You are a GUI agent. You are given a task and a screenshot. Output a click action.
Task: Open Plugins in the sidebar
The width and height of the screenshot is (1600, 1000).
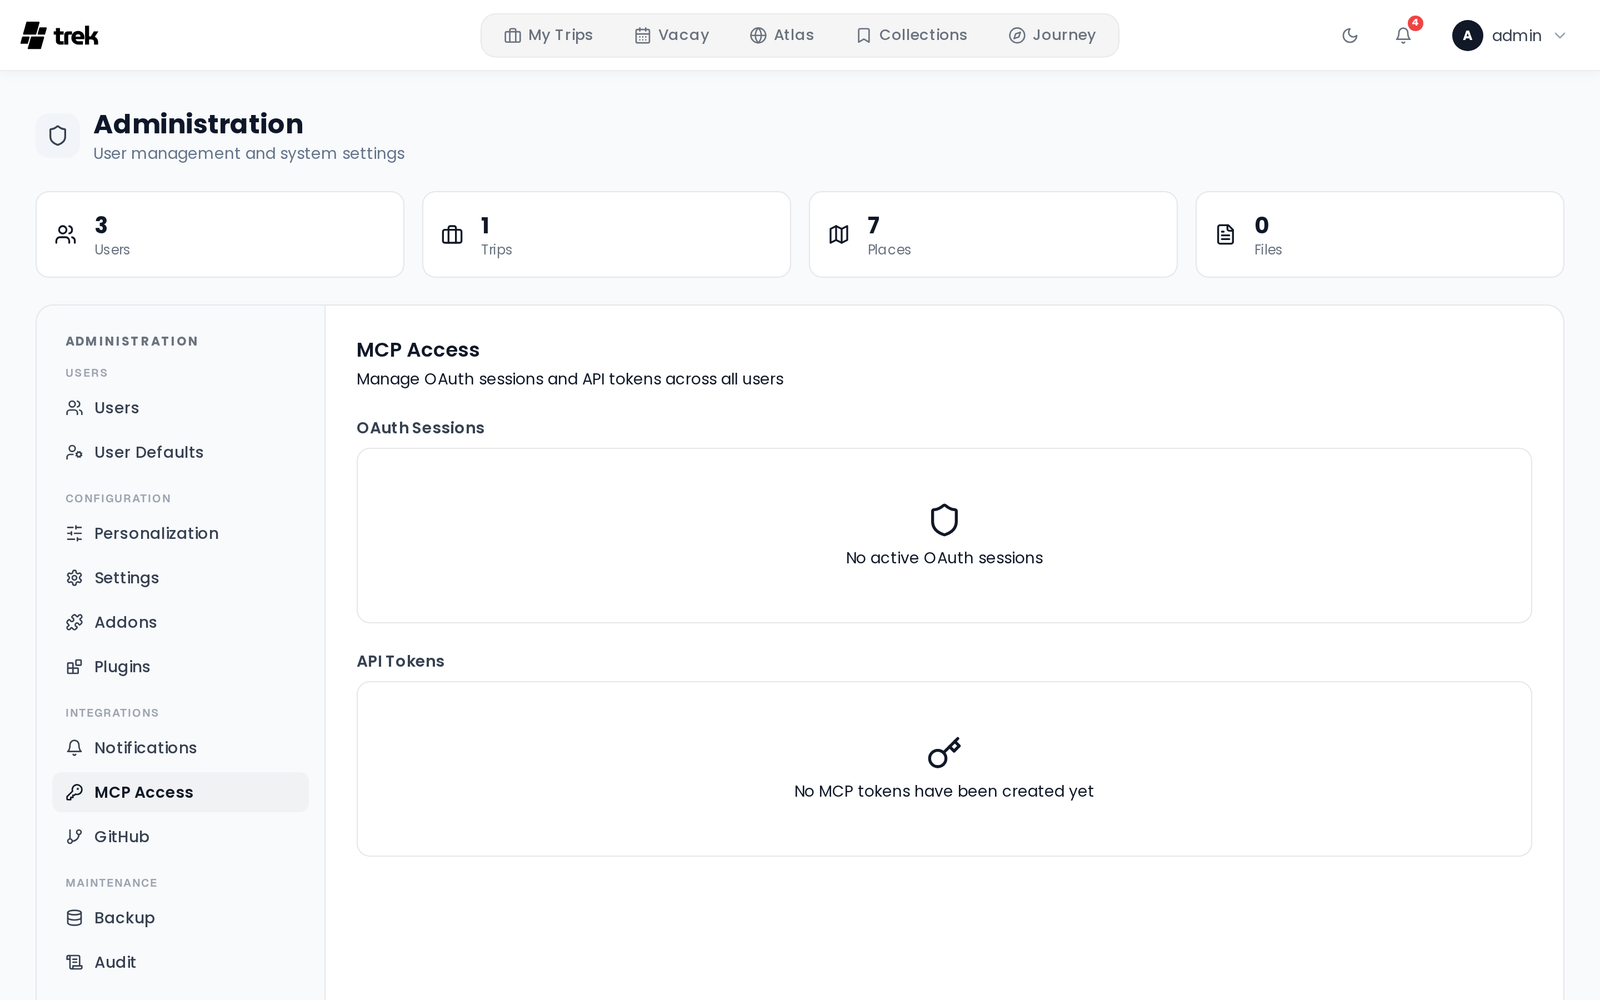pyautogui.click(x=180, y=667)
